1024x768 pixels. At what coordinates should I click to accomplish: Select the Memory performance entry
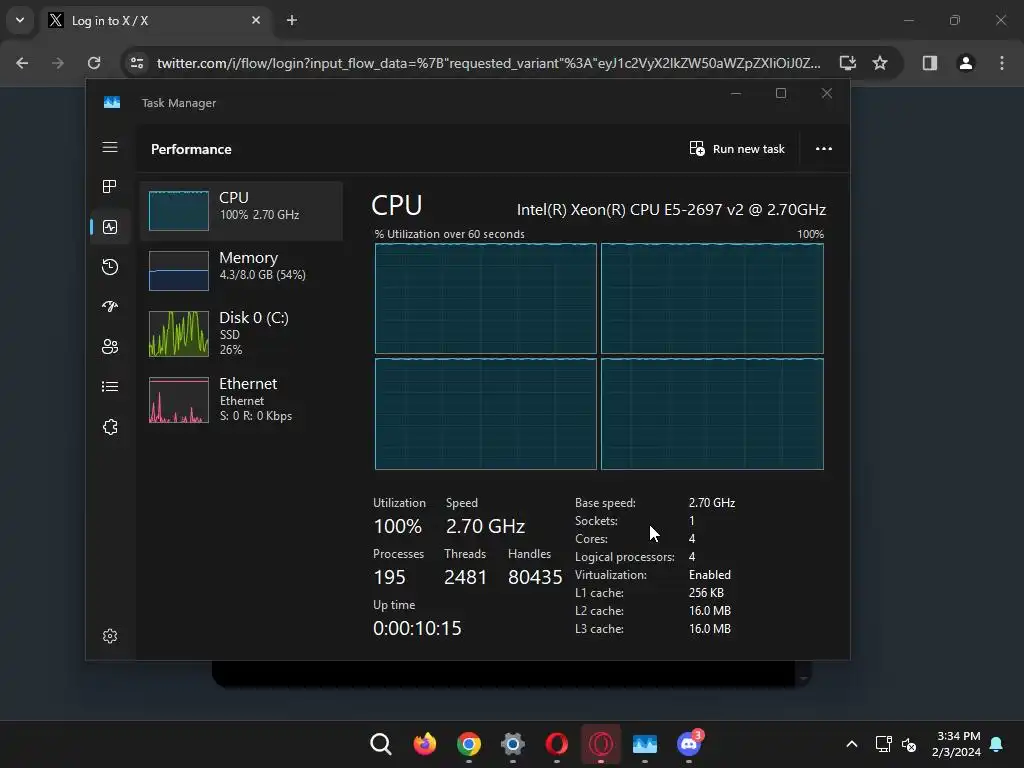[242, 271]
